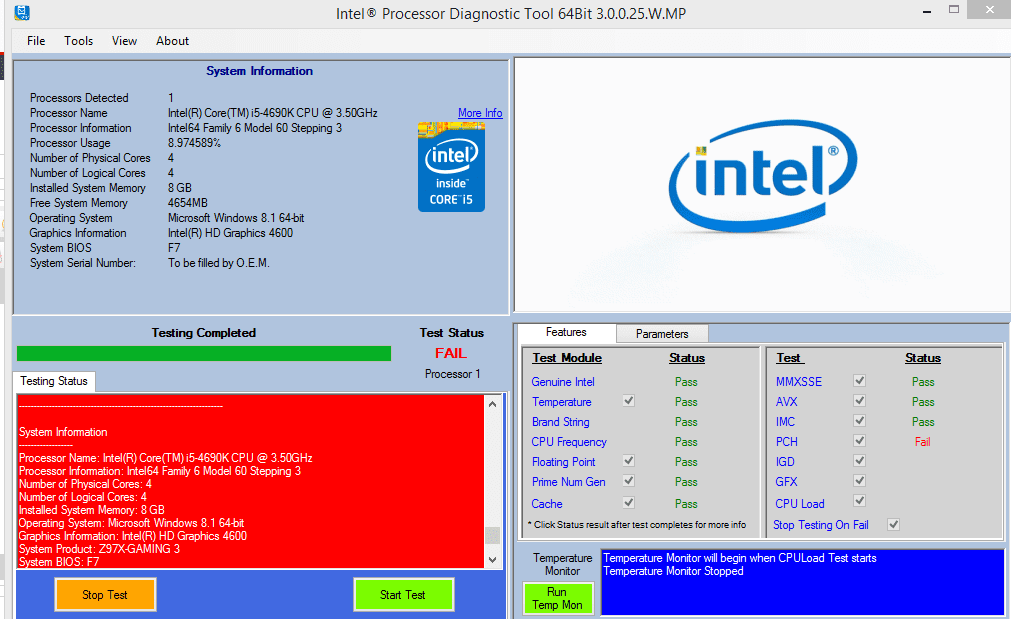The image size is (1011, 619).
Task: Toggle the Cache test checkbox
Action: pyautogui.click(x=629, y=502)
